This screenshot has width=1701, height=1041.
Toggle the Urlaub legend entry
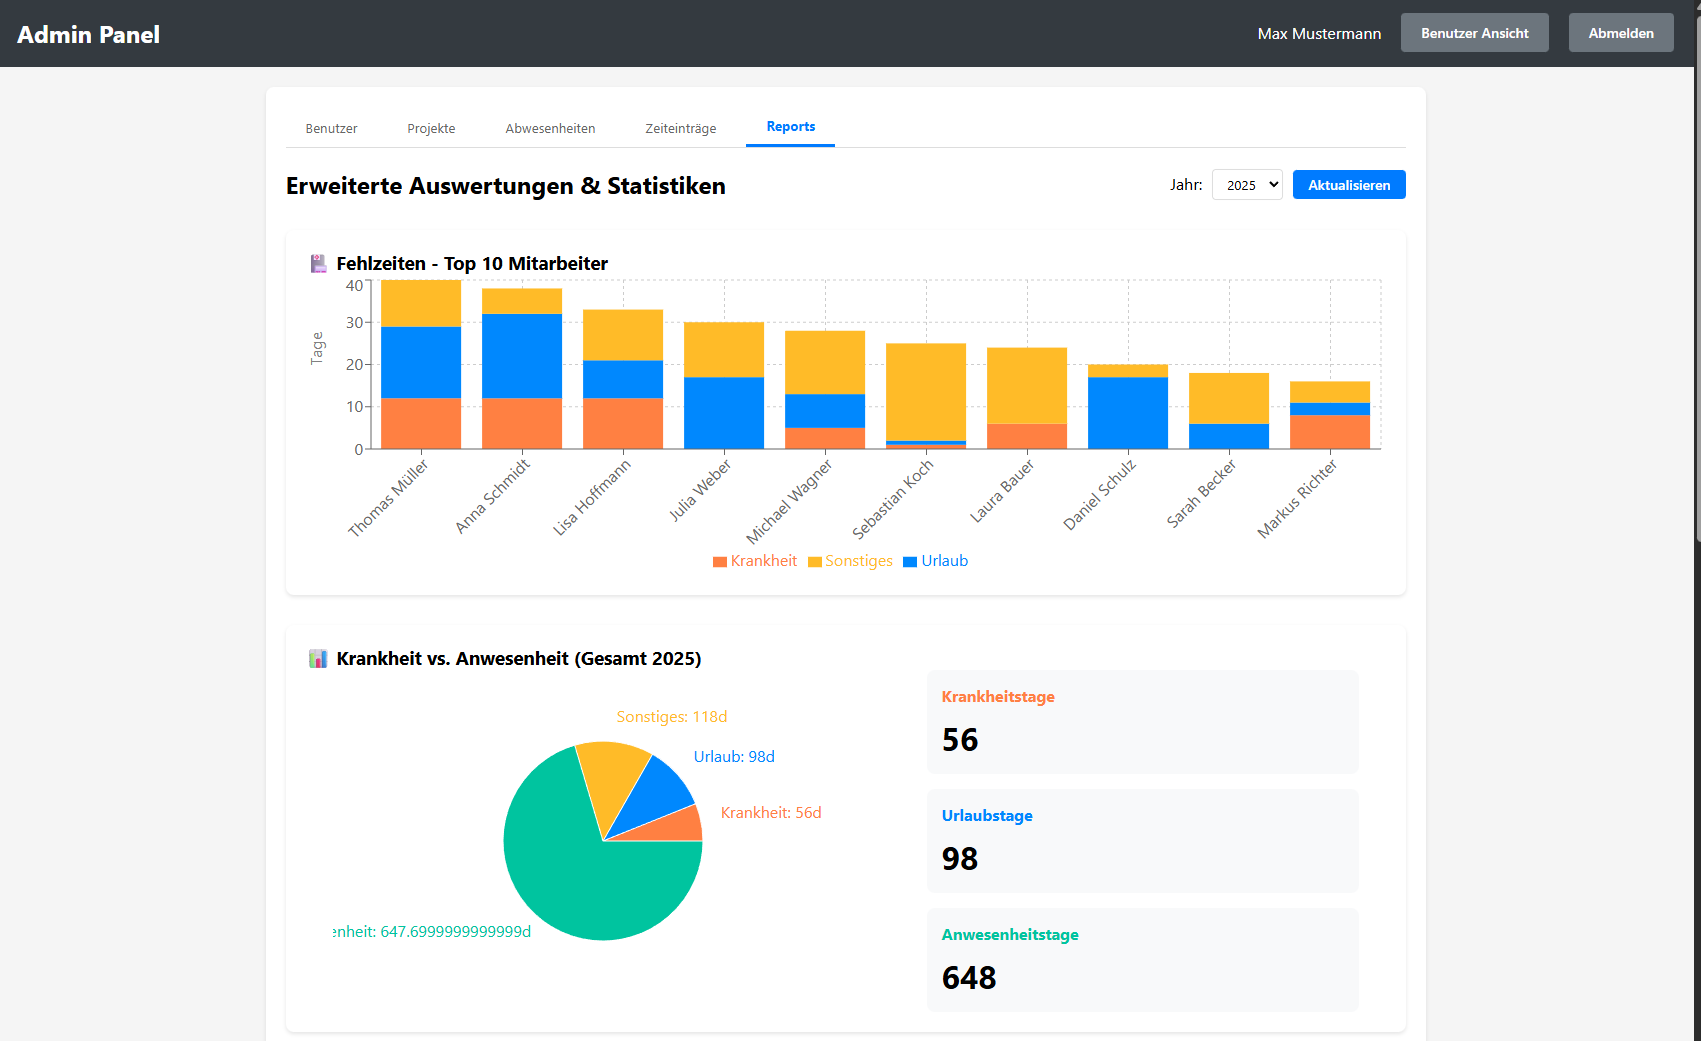click(935, 561)
